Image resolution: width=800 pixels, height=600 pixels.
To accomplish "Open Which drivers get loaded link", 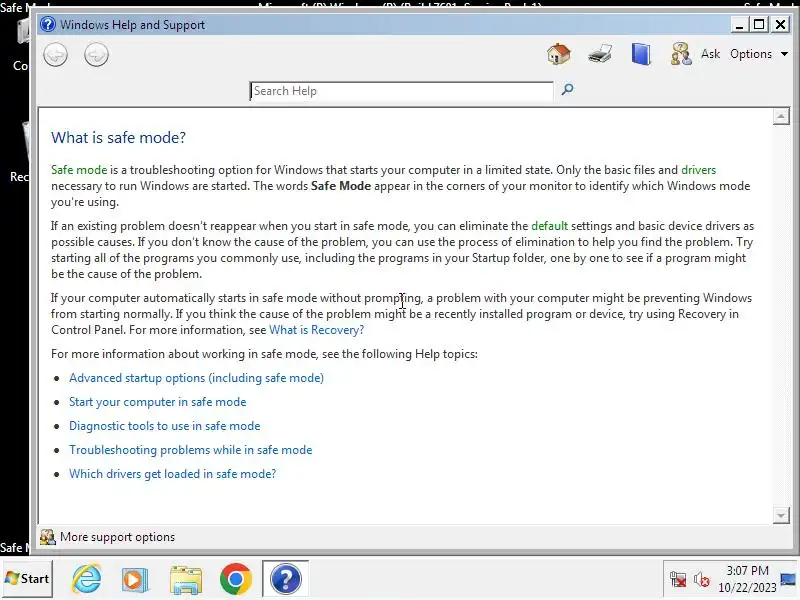I will (172, 474).
